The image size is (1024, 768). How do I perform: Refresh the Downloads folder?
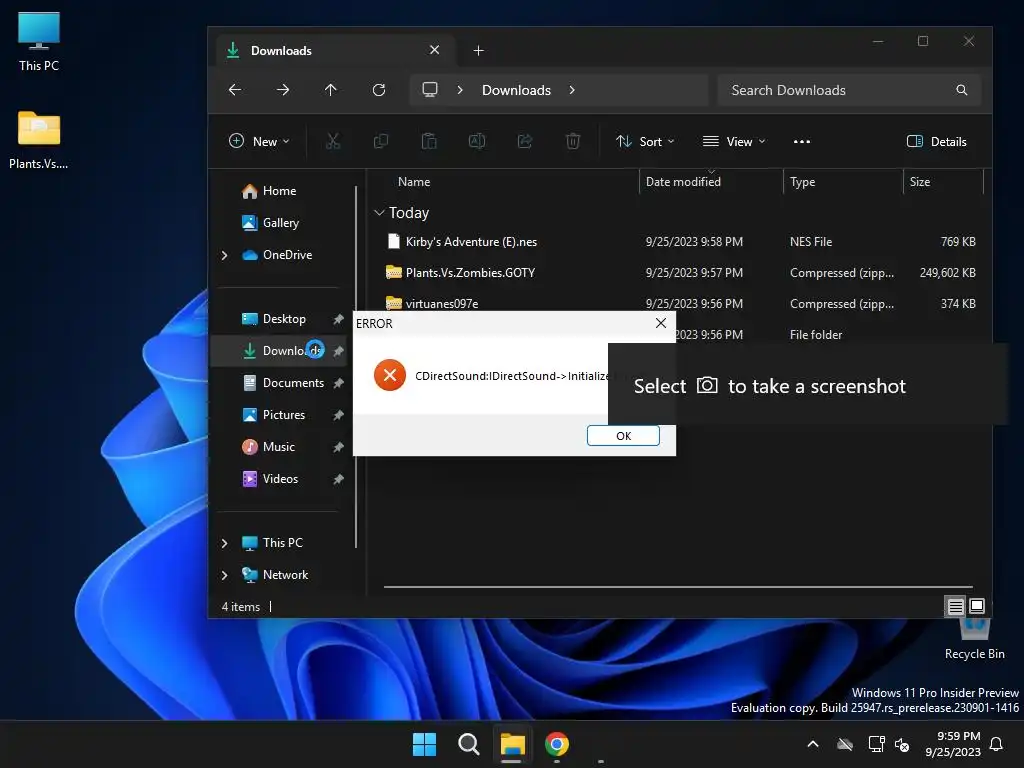pyautogui.click(x=379, y=90)
